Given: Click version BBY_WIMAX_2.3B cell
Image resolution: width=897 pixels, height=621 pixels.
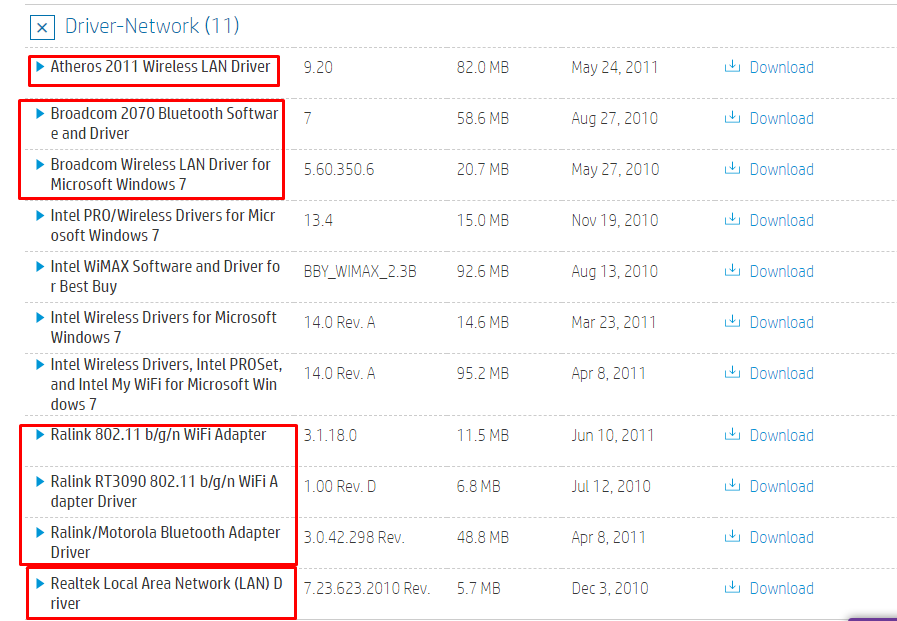Looking at the screenshot, I should [x=360, y=271].
